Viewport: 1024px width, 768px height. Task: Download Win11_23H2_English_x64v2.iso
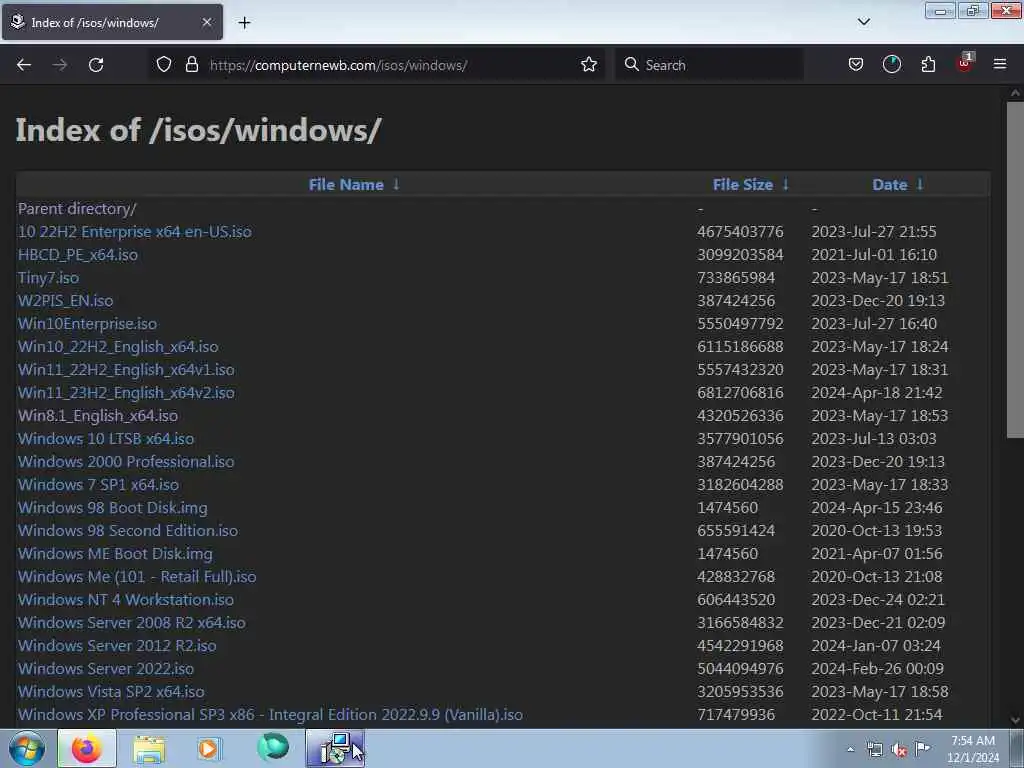coord(126,392)
